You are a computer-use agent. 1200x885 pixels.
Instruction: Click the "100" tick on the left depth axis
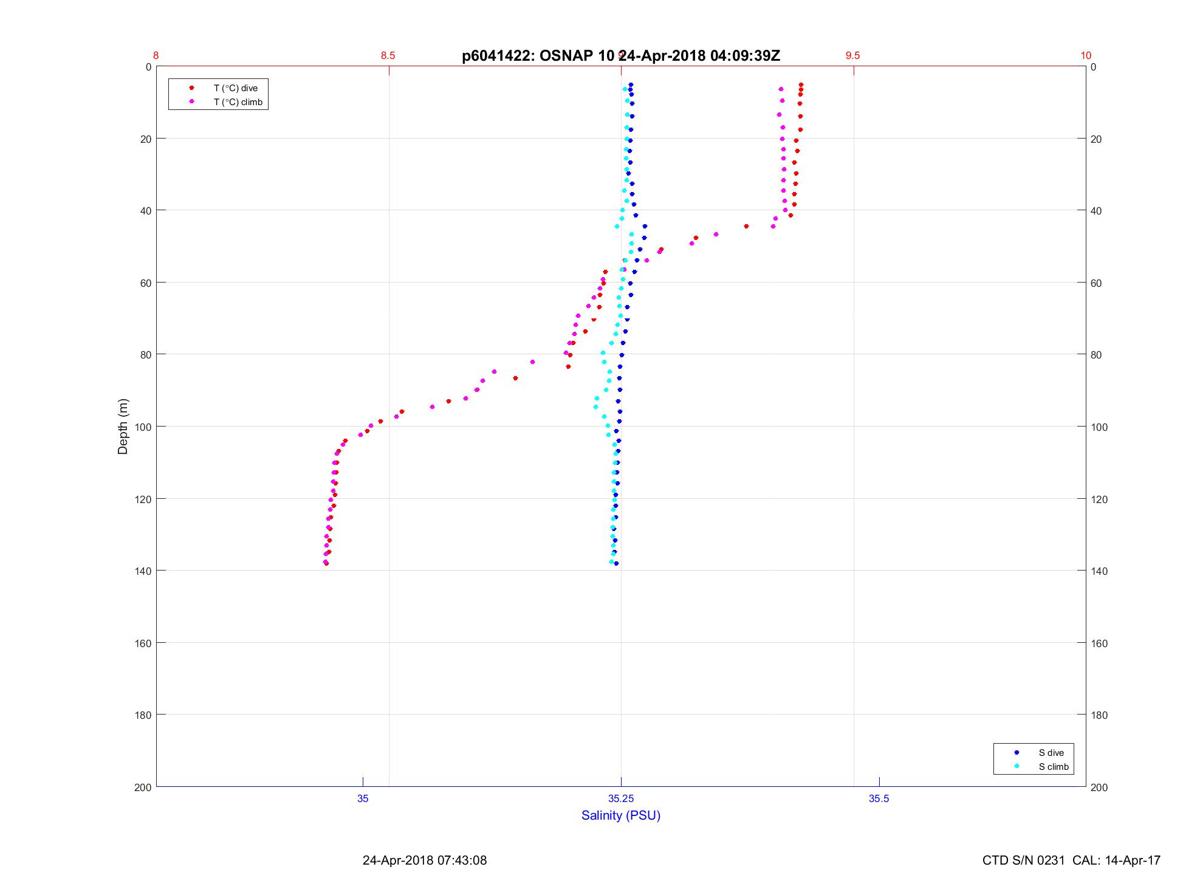pyautogui.click(x=142, y=427)
